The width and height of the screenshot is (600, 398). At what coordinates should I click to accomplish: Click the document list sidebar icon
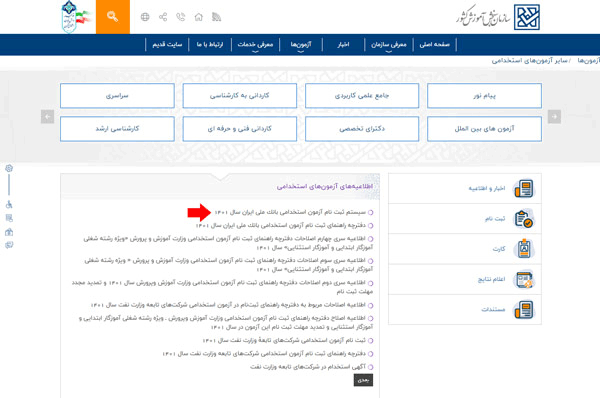[x=9, y=218]
